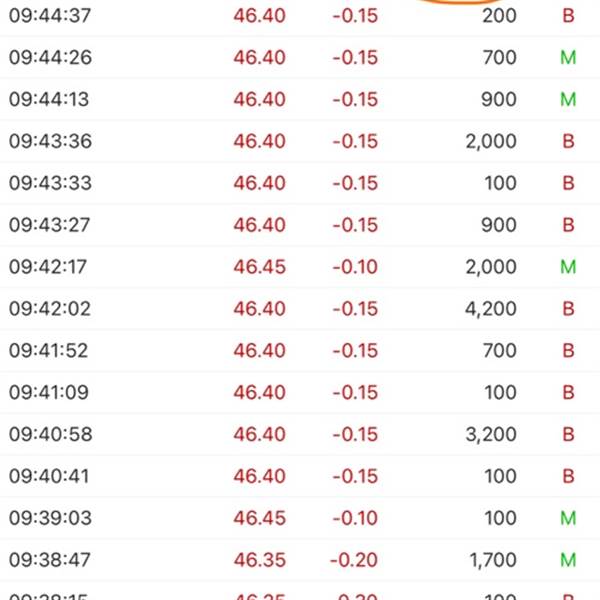This screenshot has height=600, width=600.
Task: Click the M marker on 09:42:17 row
Action: tap(568, 267)
